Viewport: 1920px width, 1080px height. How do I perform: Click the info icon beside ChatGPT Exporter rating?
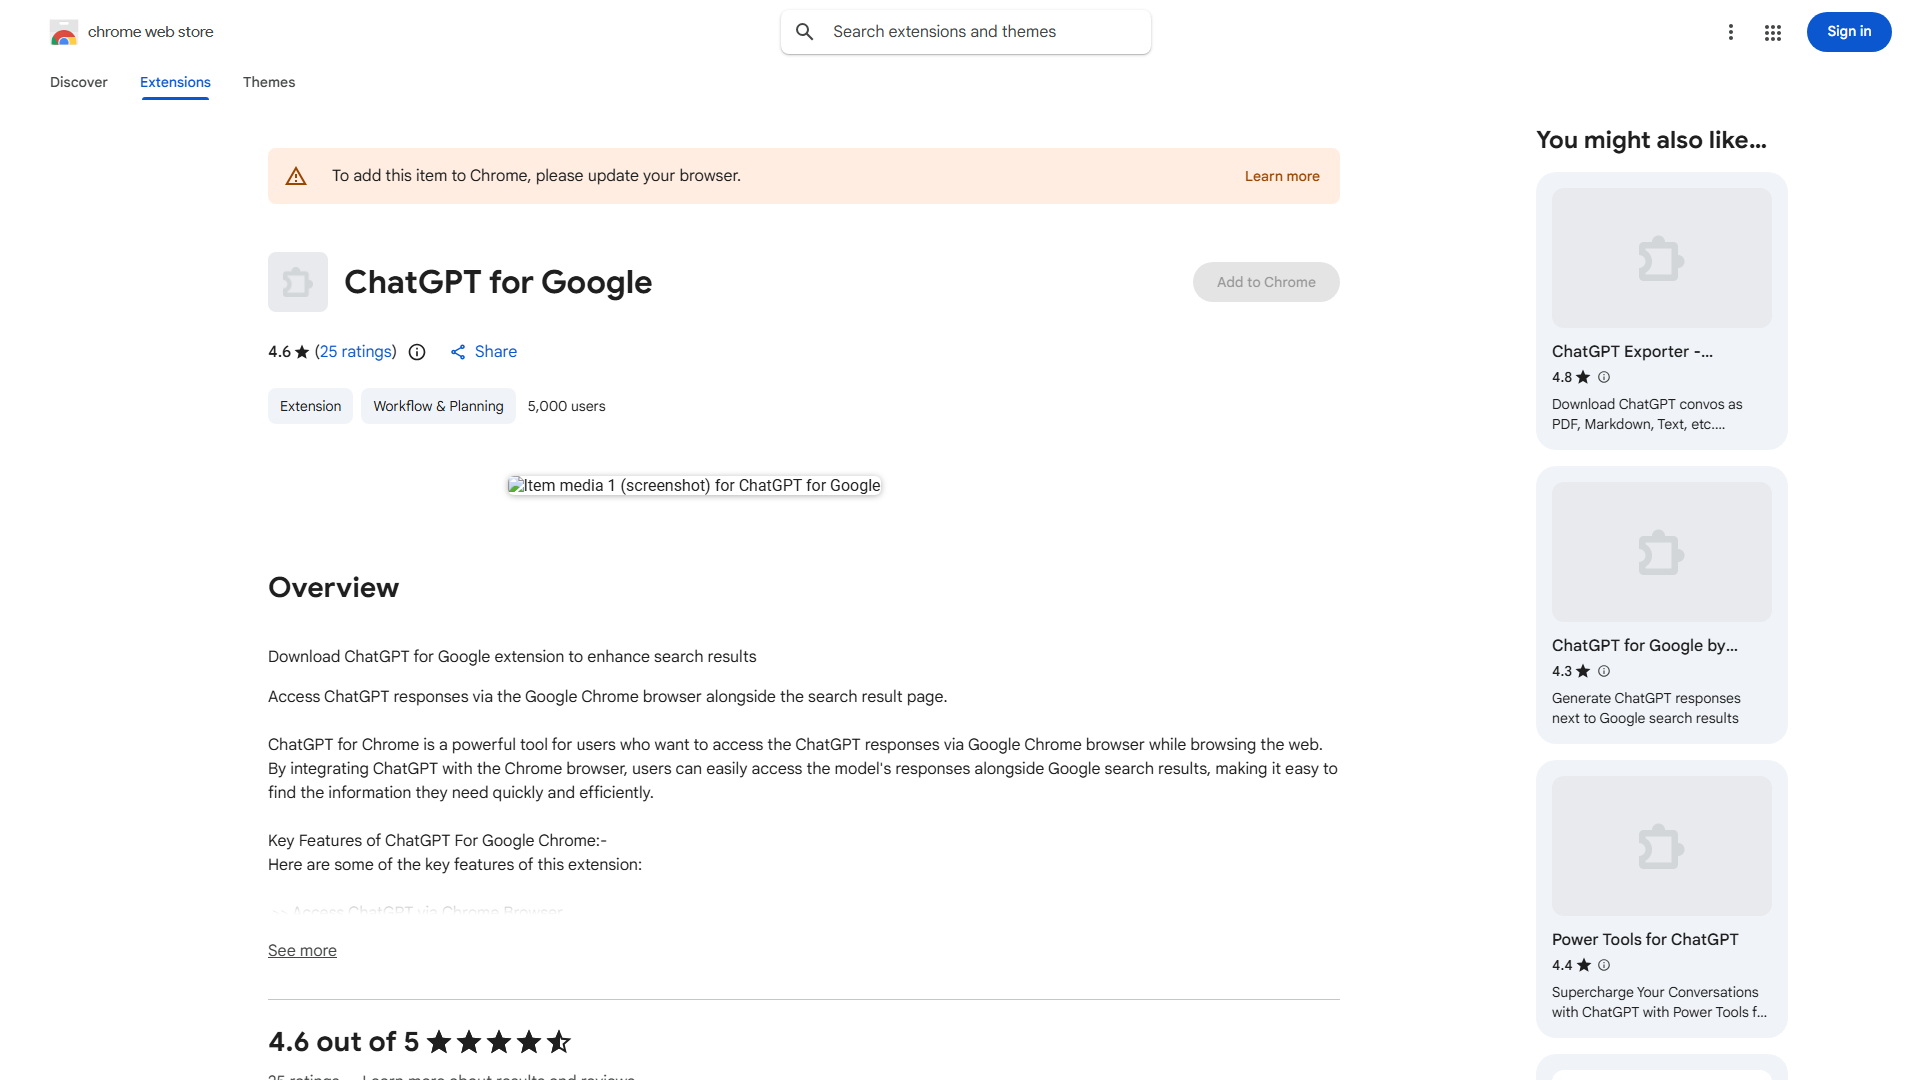tap(1604, 377)
